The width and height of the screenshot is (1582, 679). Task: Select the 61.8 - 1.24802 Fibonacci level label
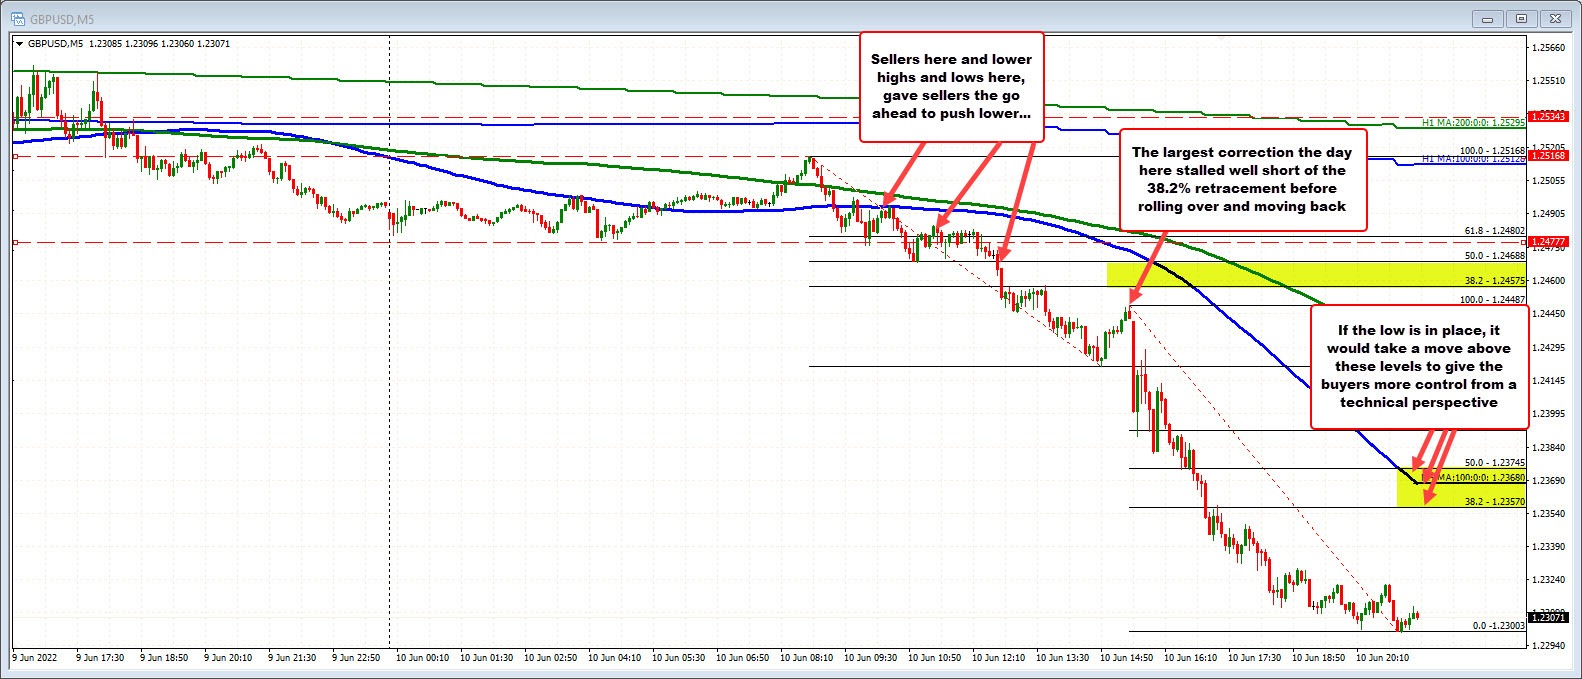click(x=1496, y=231)
